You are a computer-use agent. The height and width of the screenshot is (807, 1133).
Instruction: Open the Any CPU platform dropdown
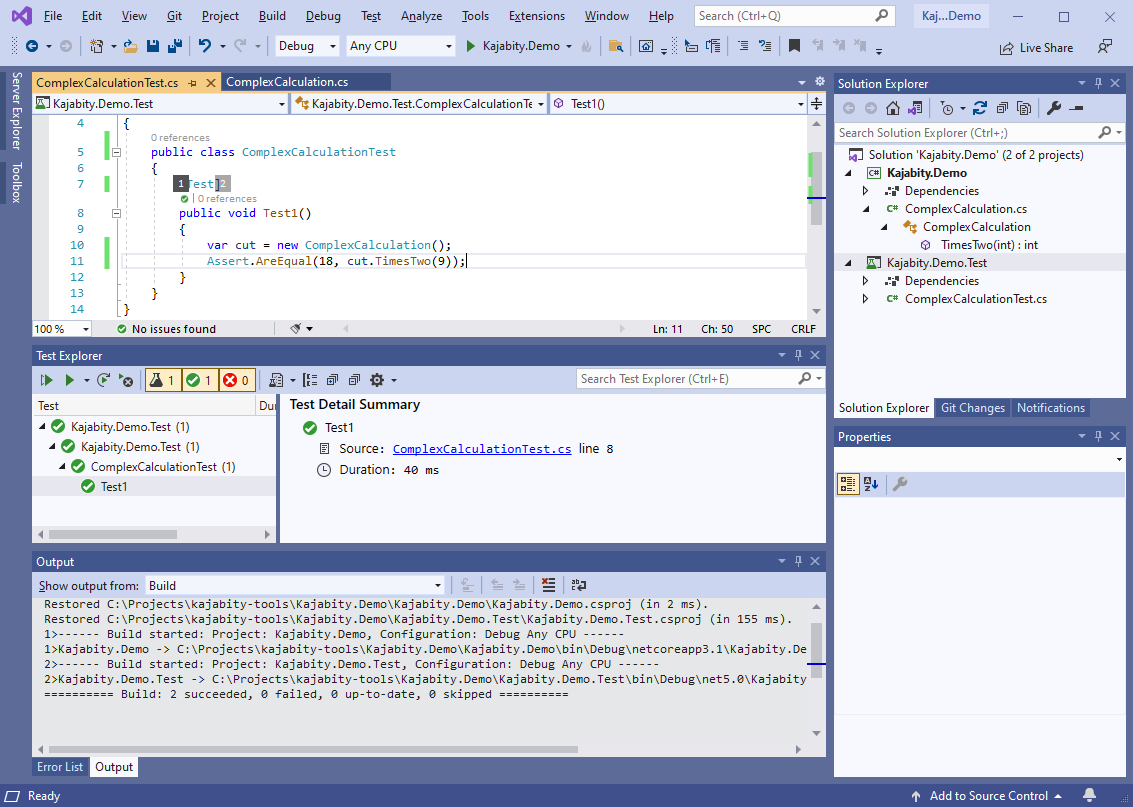(400, 46)
